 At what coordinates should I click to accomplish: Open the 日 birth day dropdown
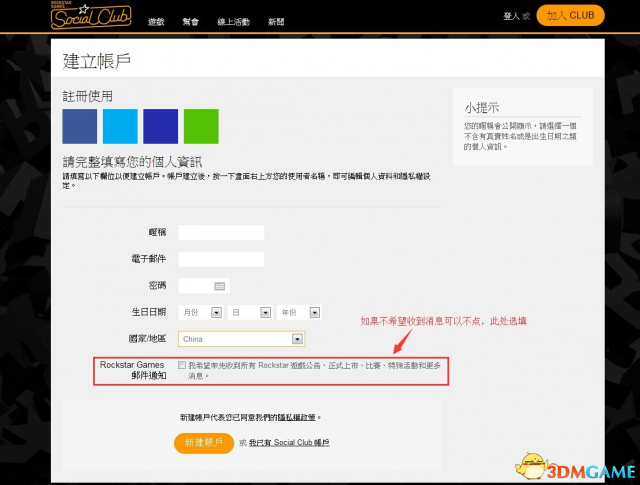pos(250,312)
